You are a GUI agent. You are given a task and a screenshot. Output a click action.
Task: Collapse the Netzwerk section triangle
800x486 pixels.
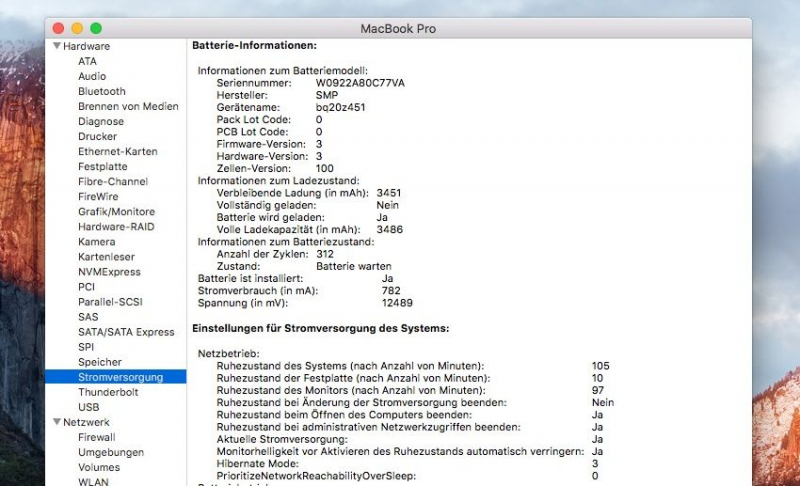pyautogui.click(x=57, y=422)
